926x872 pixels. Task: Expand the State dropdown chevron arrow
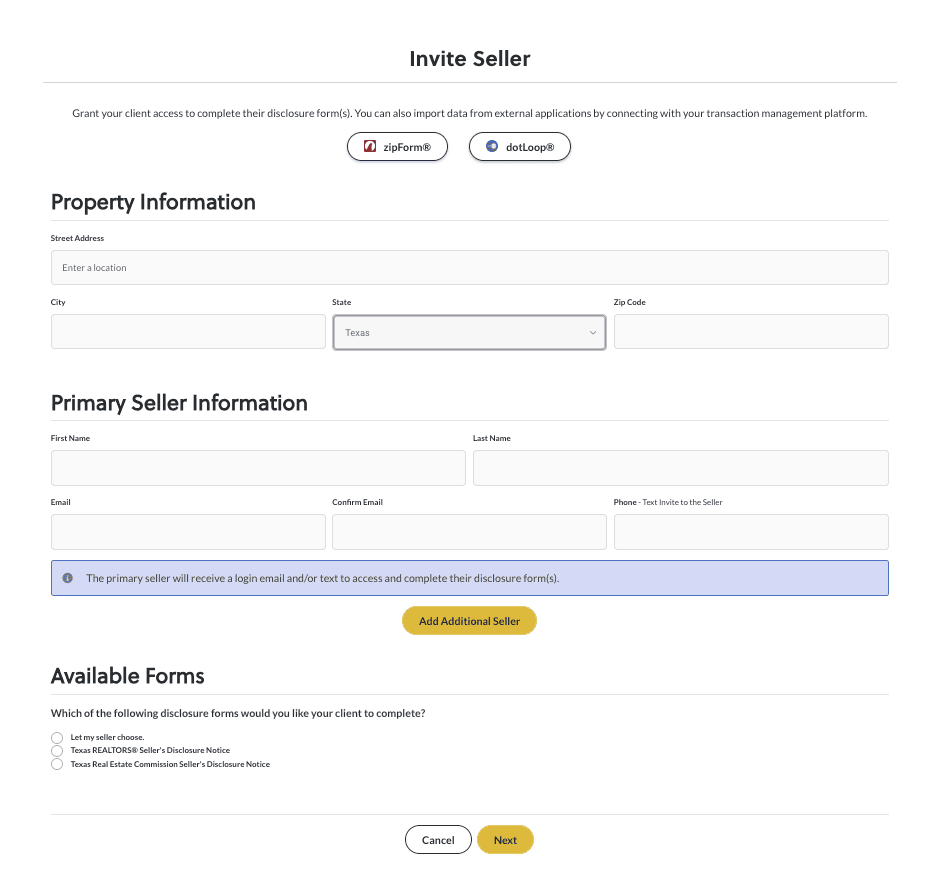pos(593,332)
